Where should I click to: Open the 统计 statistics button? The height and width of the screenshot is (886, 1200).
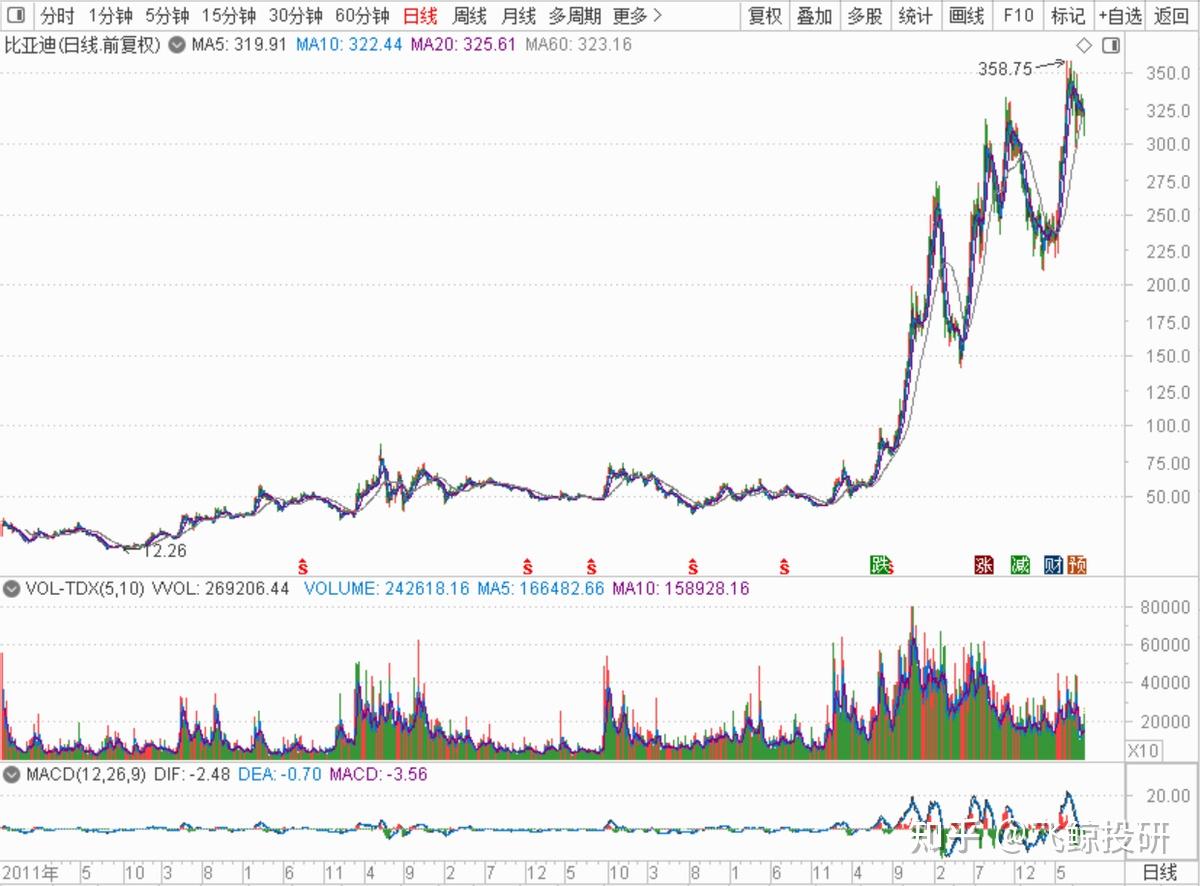(915, 16)
